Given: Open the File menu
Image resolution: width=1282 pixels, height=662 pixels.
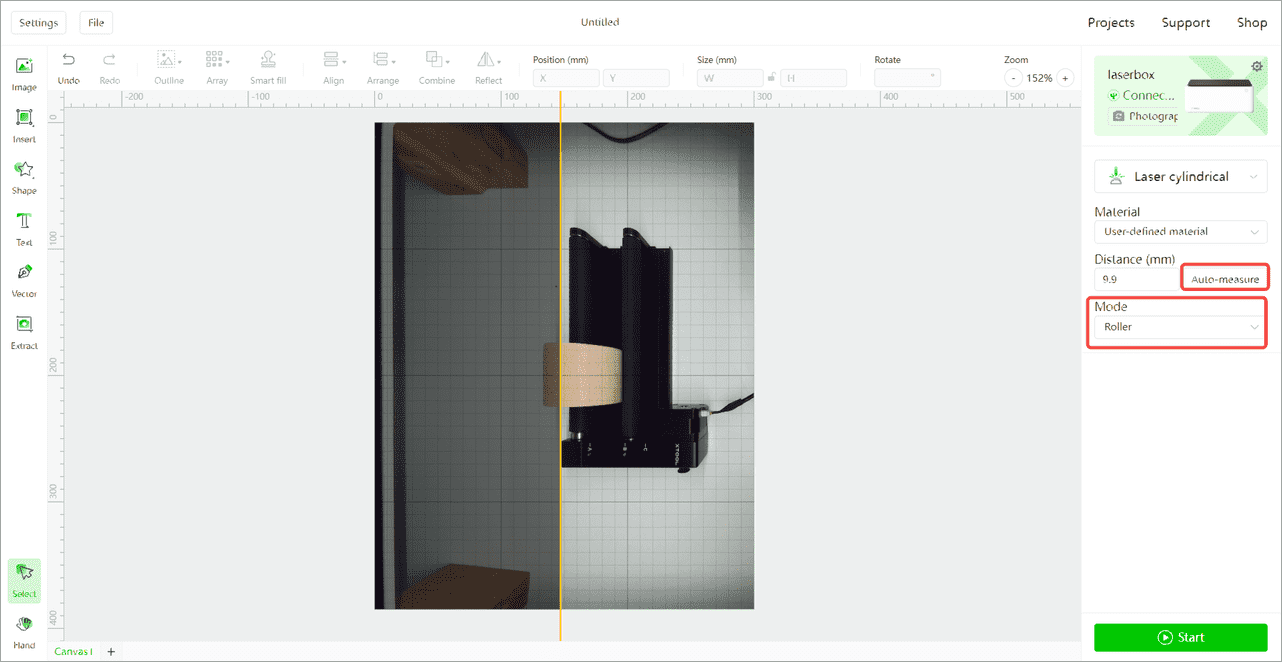Looking at the screenshot, I should point(96,22).
